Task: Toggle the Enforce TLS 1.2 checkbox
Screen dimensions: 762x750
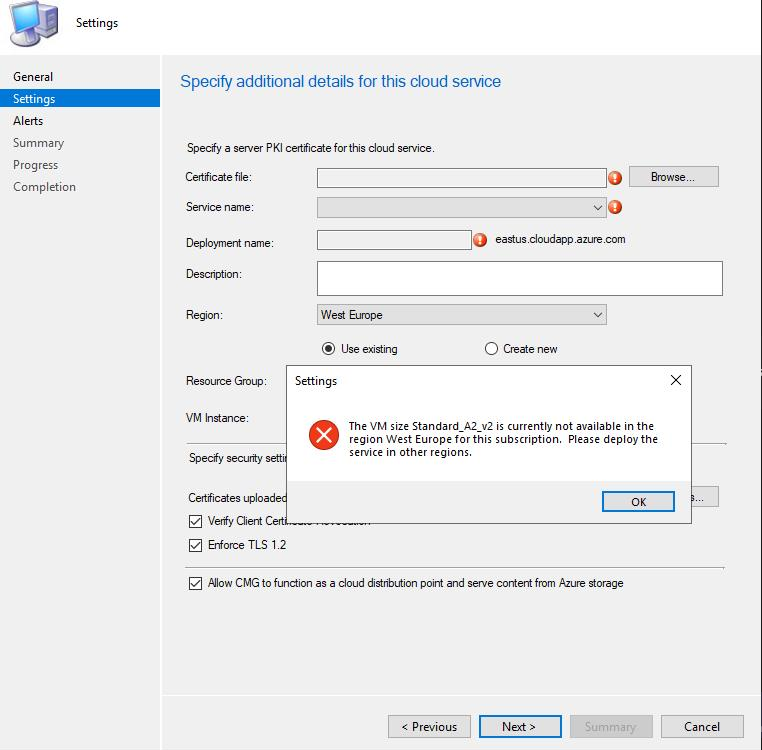Action: (195, 545)
